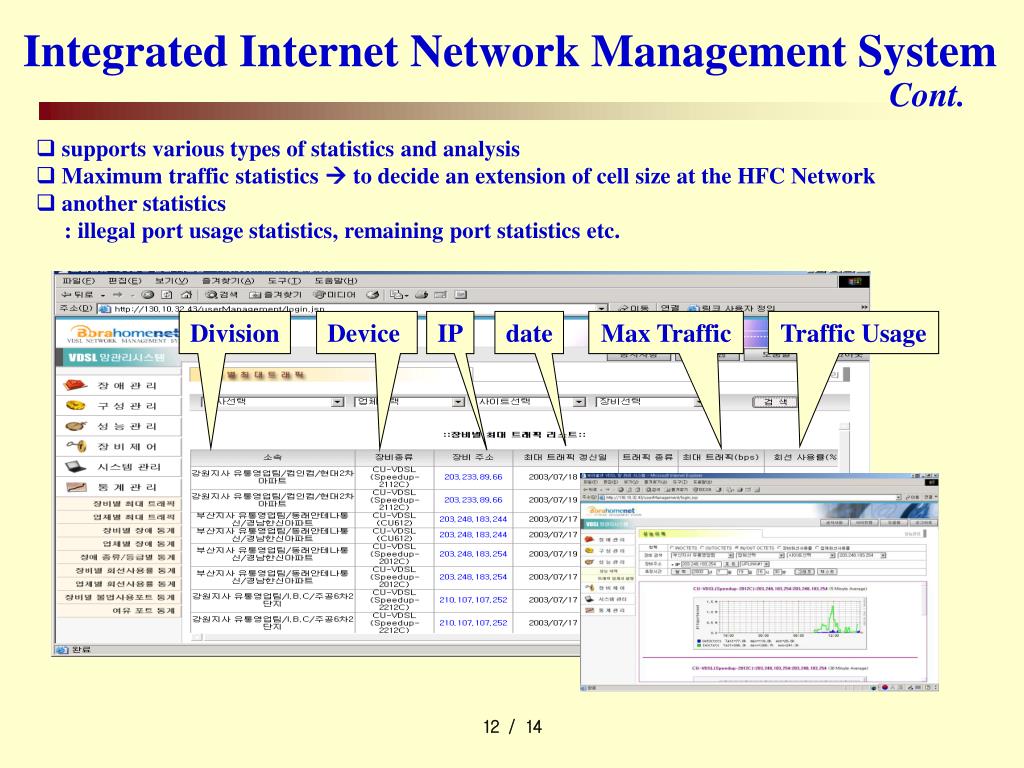This screenshot has height=768, width=1024.
Task: Open IP 203.233.89.66 in the 2003/07/18 row
Action: click(x=473, y=477)
